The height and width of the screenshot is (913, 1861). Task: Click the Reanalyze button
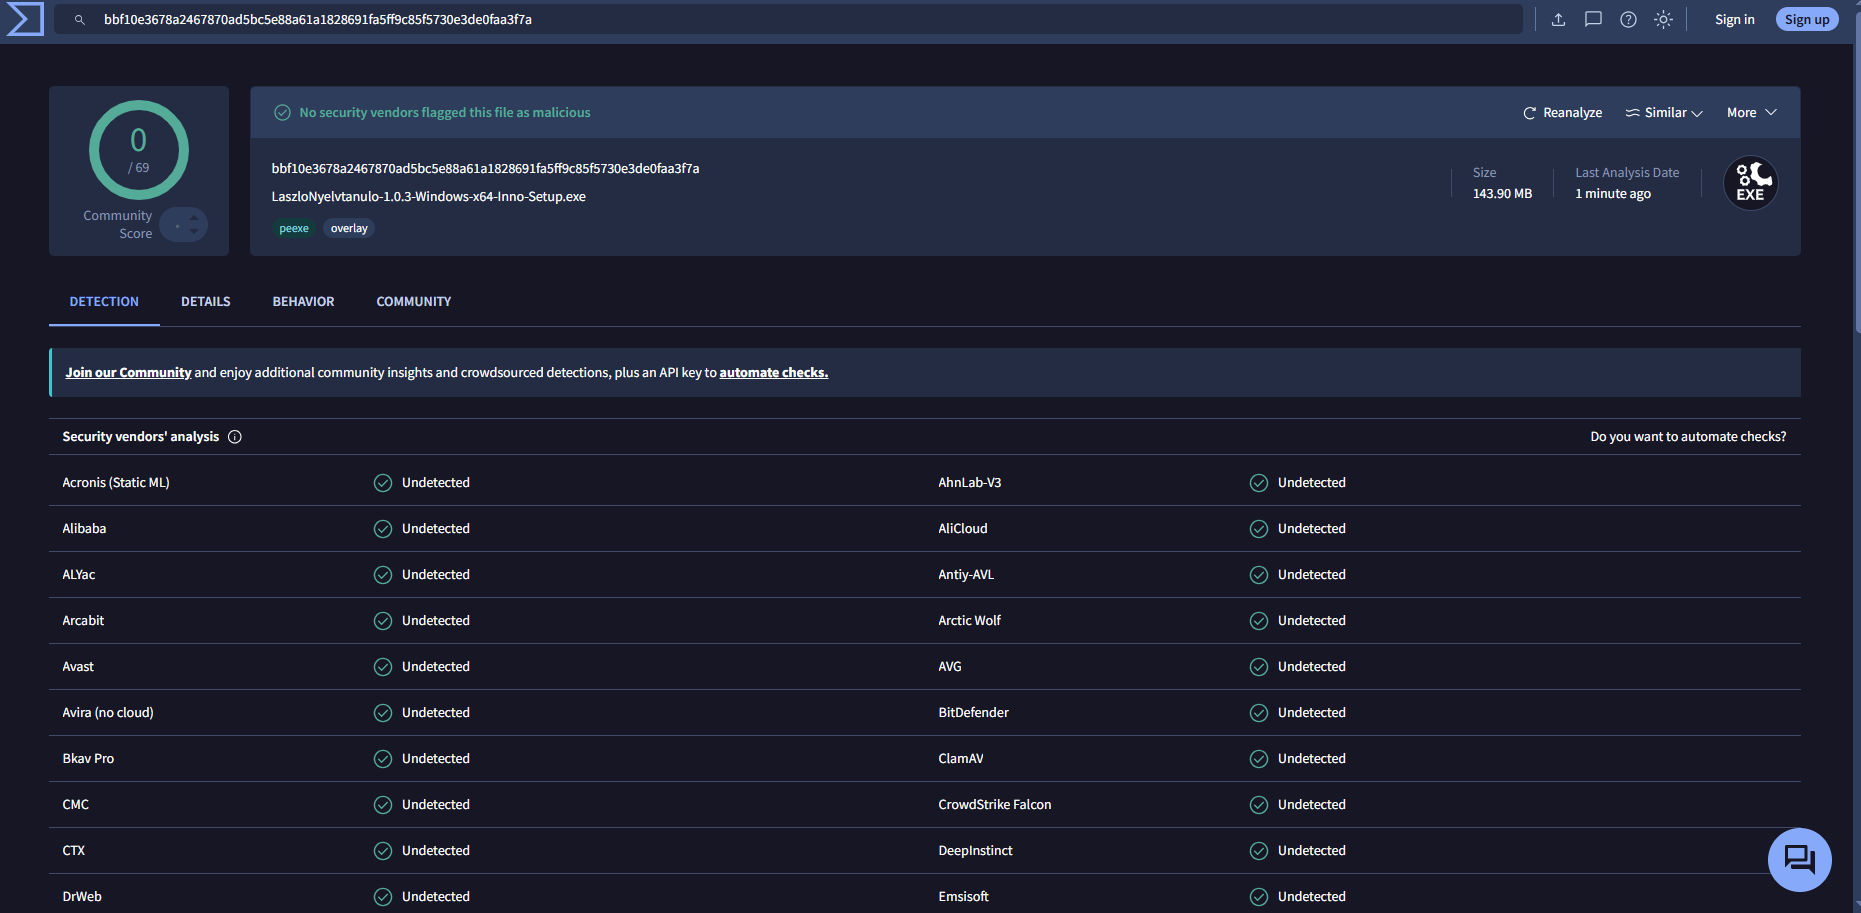(x=1562, y=113)
